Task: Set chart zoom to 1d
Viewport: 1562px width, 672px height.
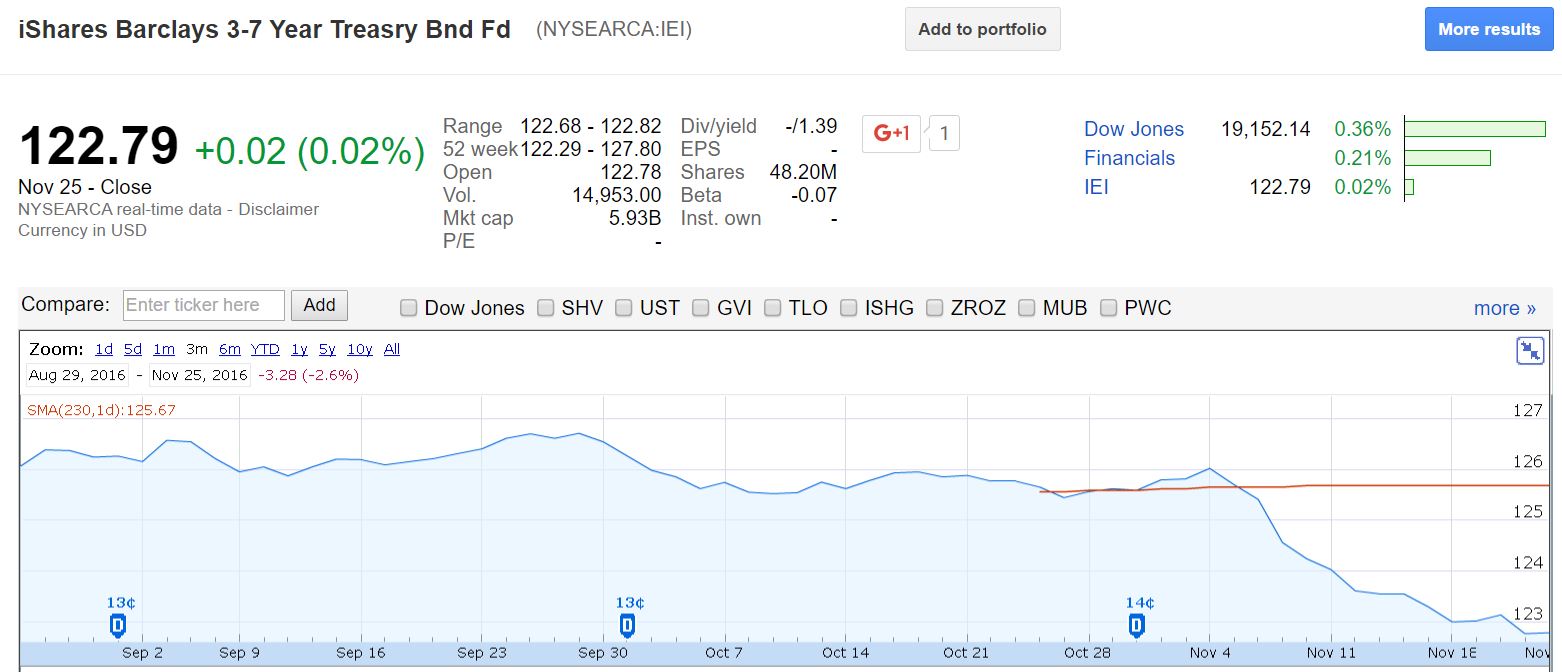Action: (x=104, y=349)
